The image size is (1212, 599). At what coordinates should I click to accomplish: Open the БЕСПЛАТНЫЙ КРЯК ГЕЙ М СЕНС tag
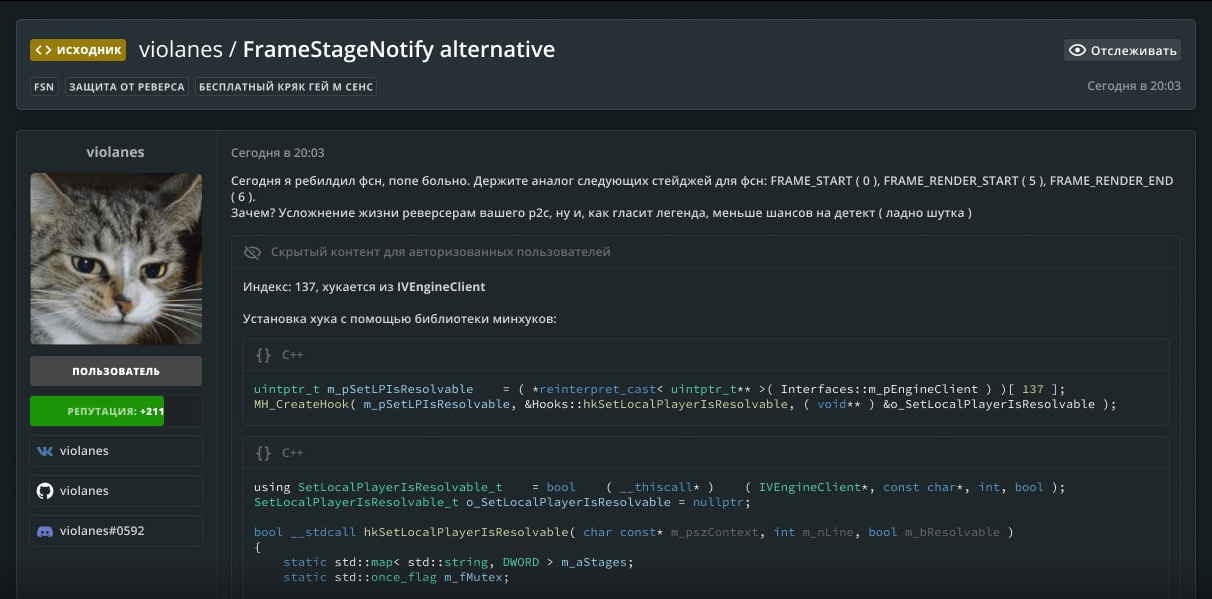pyautogui.click(x=285, y=87)
